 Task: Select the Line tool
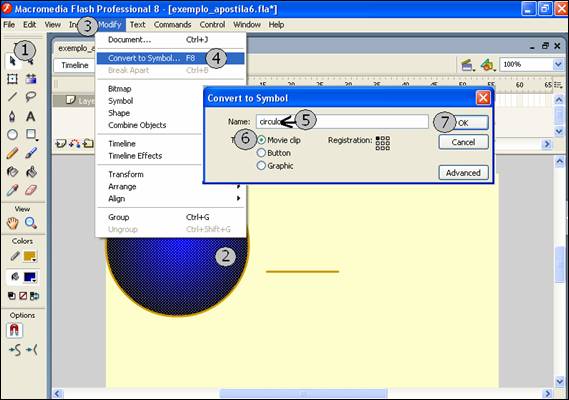(12, 97)
